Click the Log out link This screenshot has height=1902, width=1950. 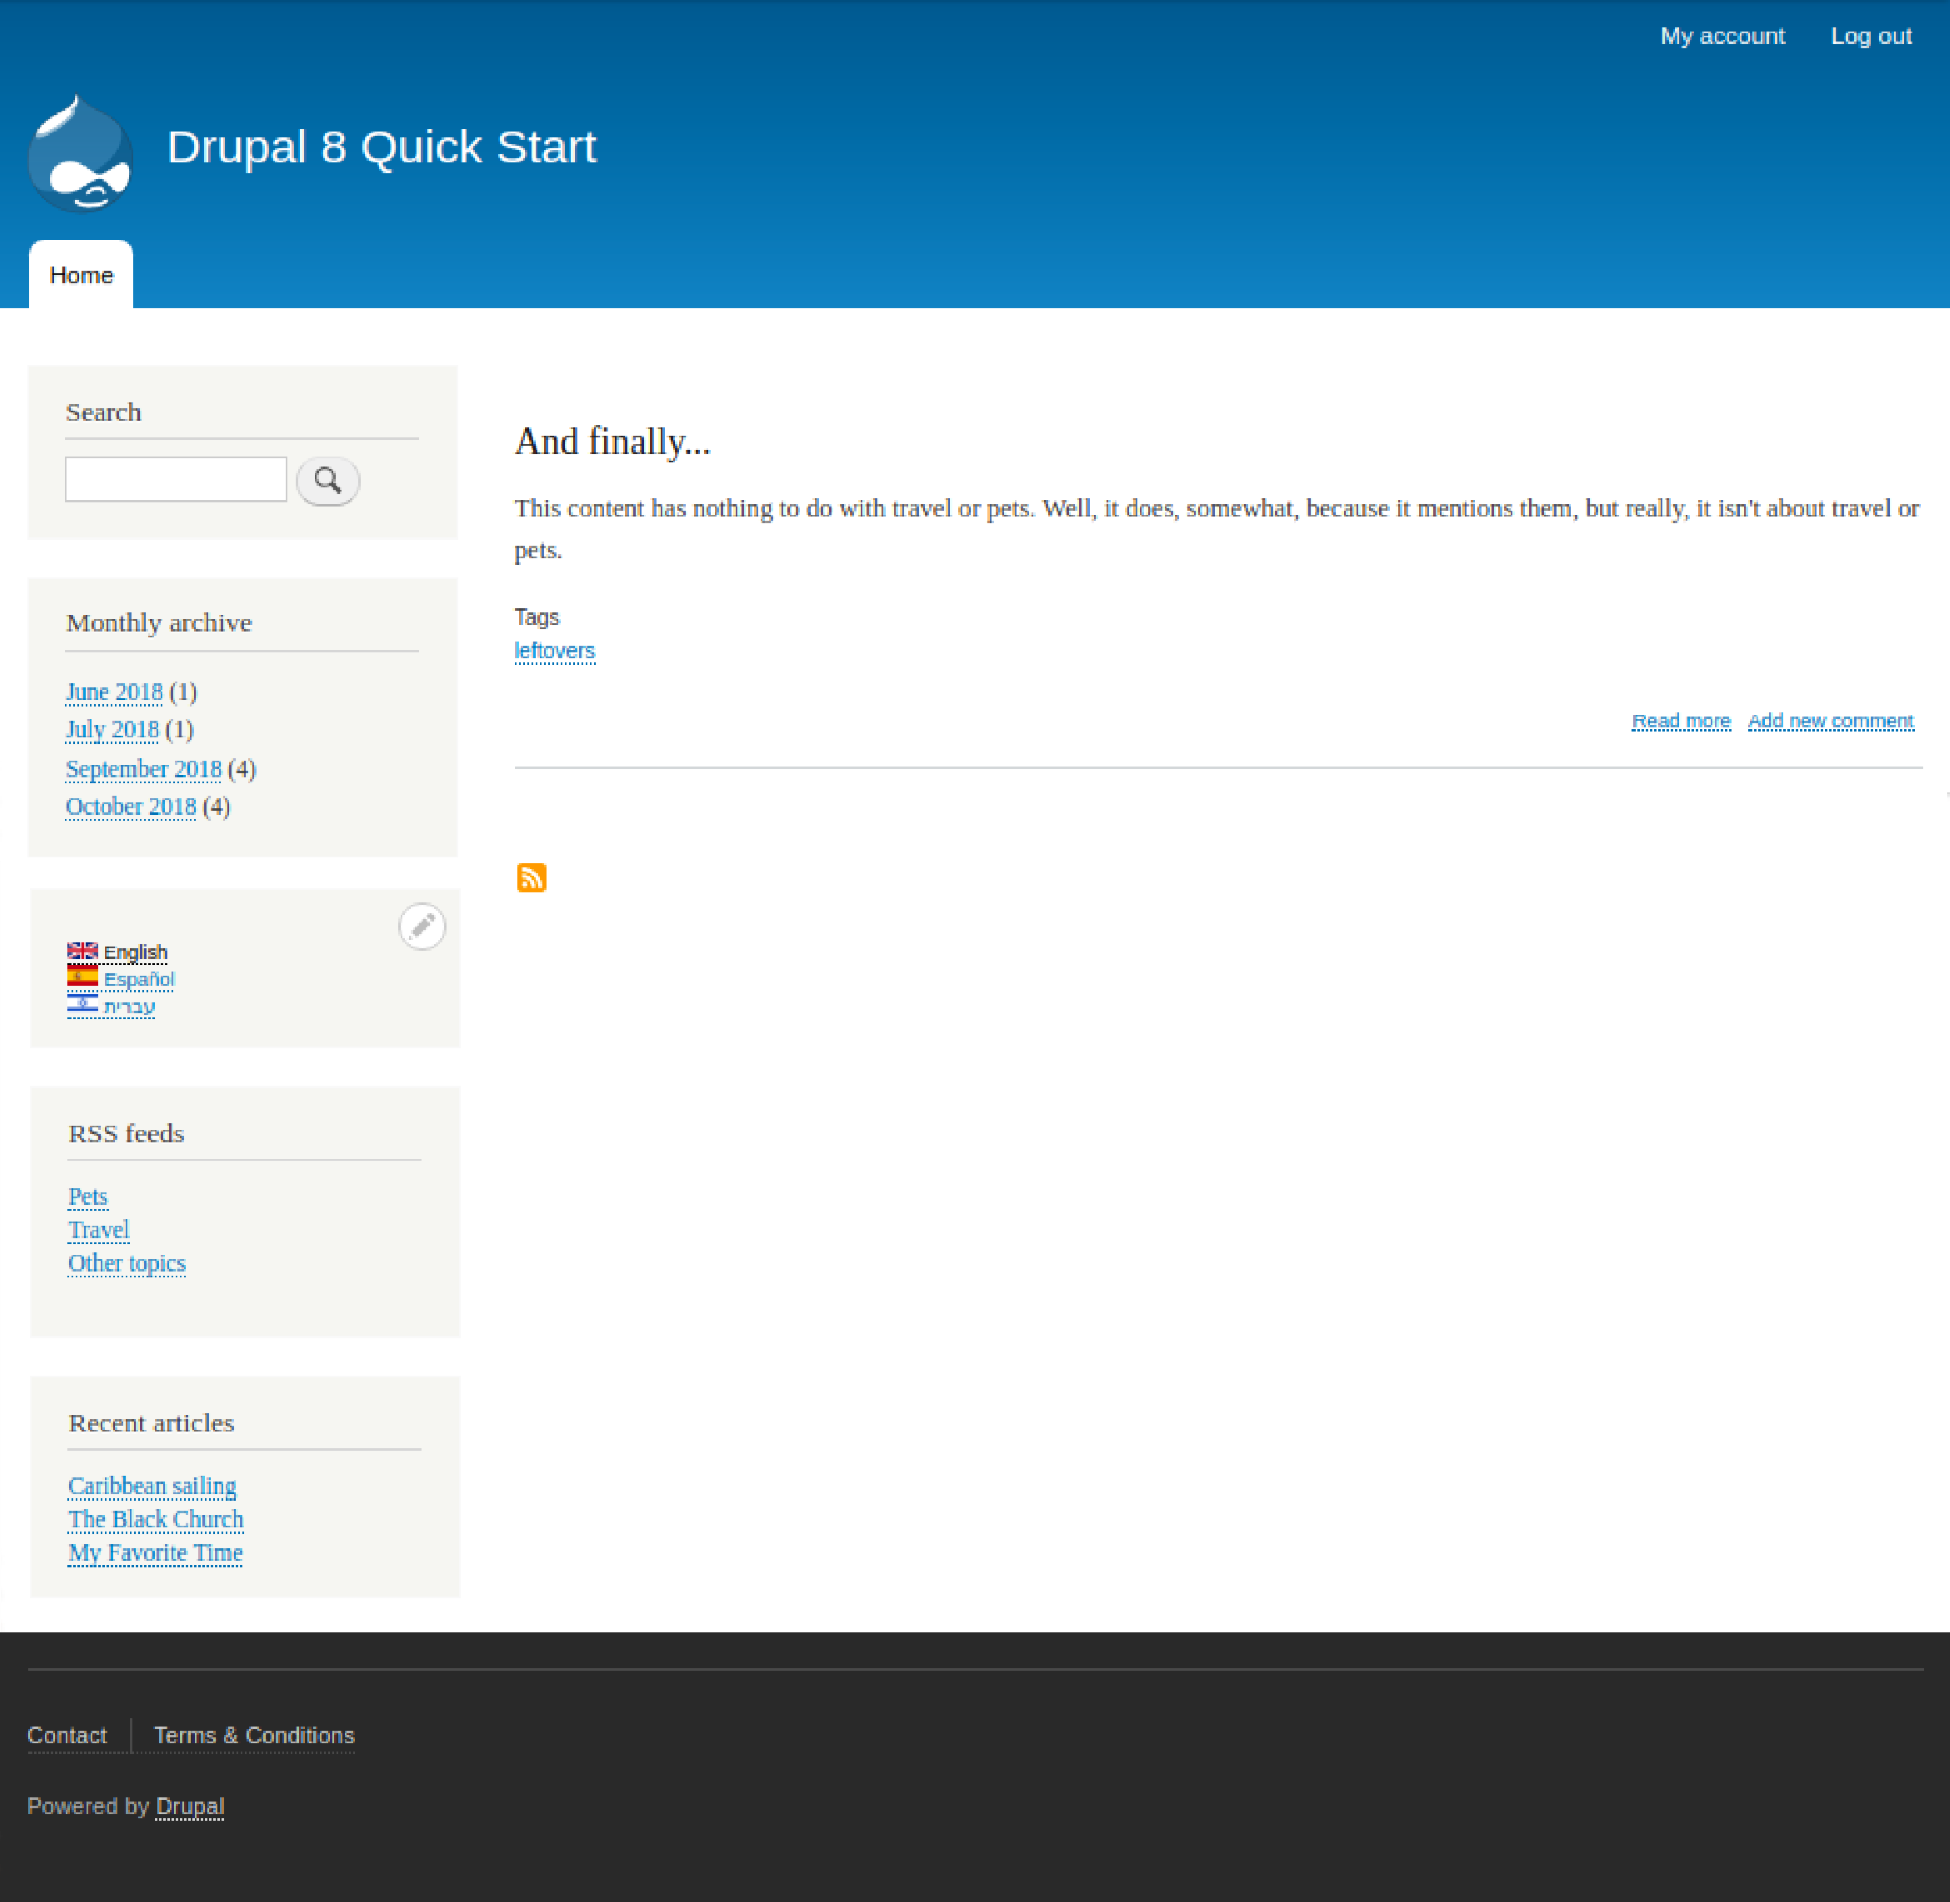pyautogui.click(x=1870, y=36)
